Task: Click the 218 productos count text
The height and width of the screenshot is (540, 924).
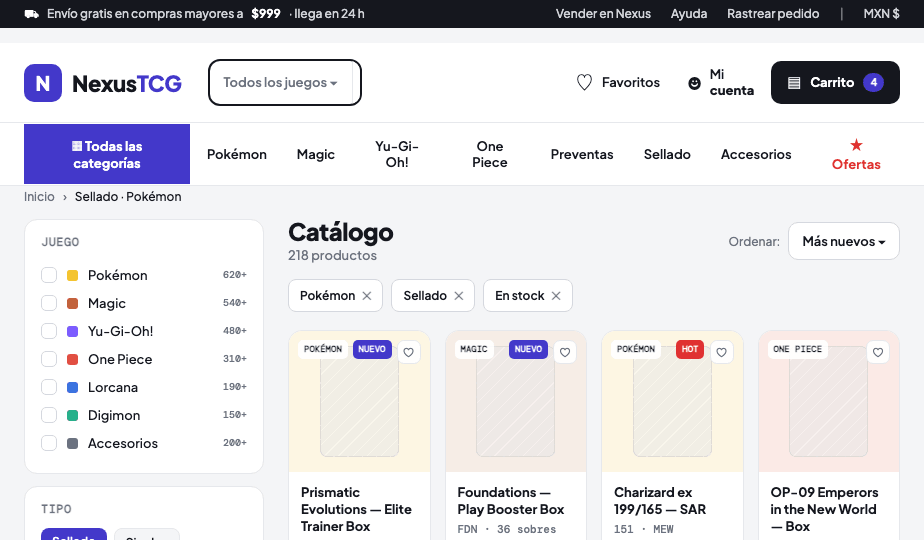Action: point(332,255)
